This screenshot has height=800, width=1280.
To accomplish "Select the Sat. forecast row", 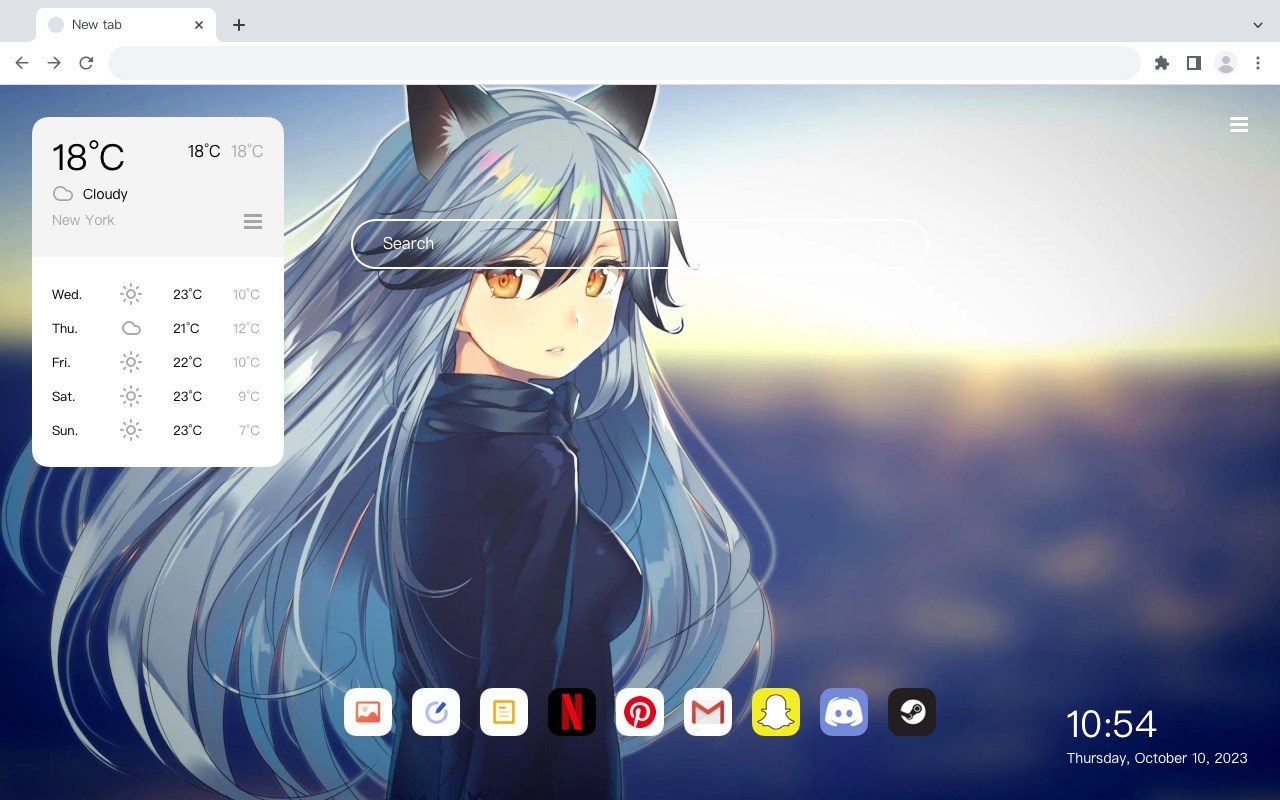I will coord(158,396).
